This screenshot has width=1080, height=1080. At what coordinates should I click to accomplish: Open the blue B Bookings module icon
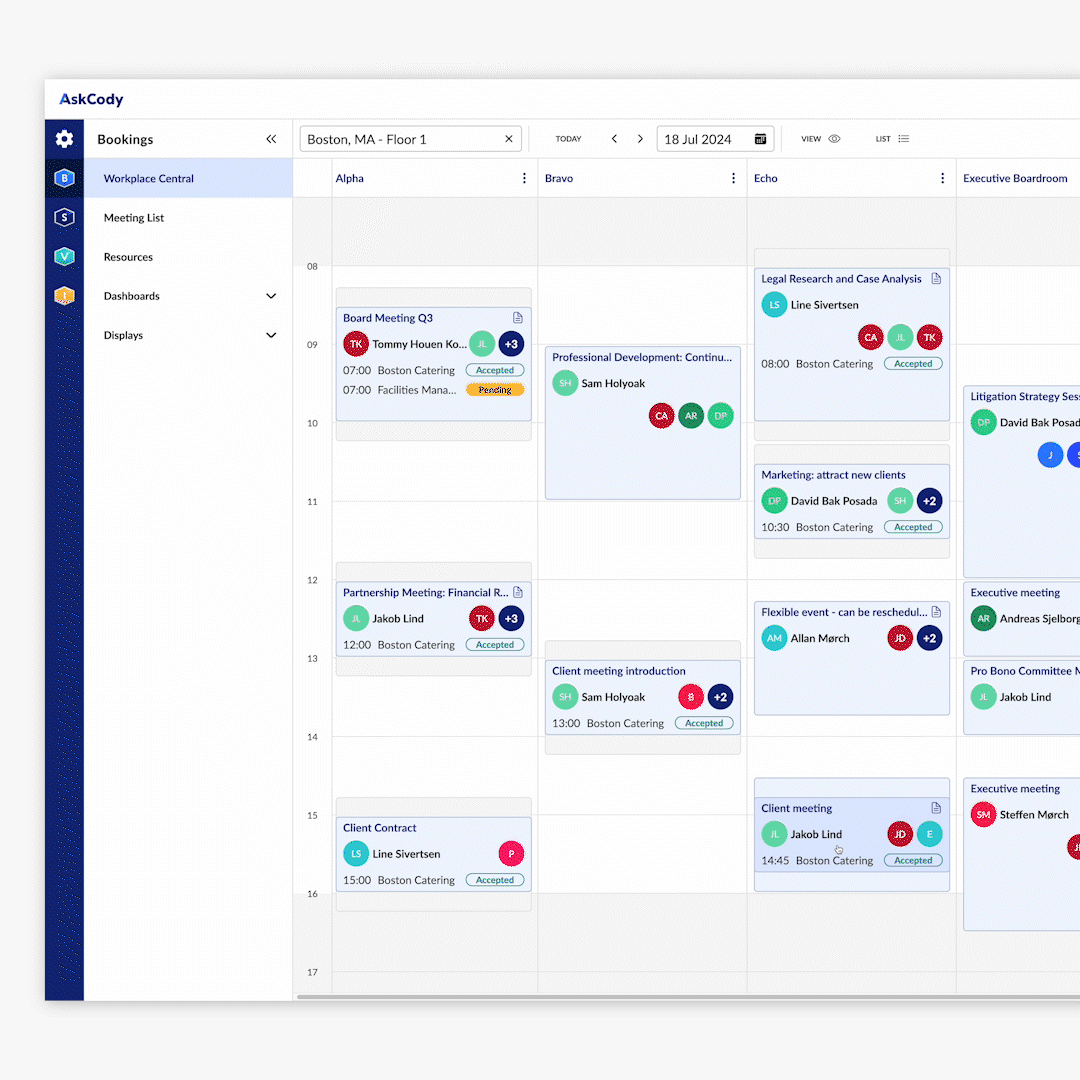(65, 178)
